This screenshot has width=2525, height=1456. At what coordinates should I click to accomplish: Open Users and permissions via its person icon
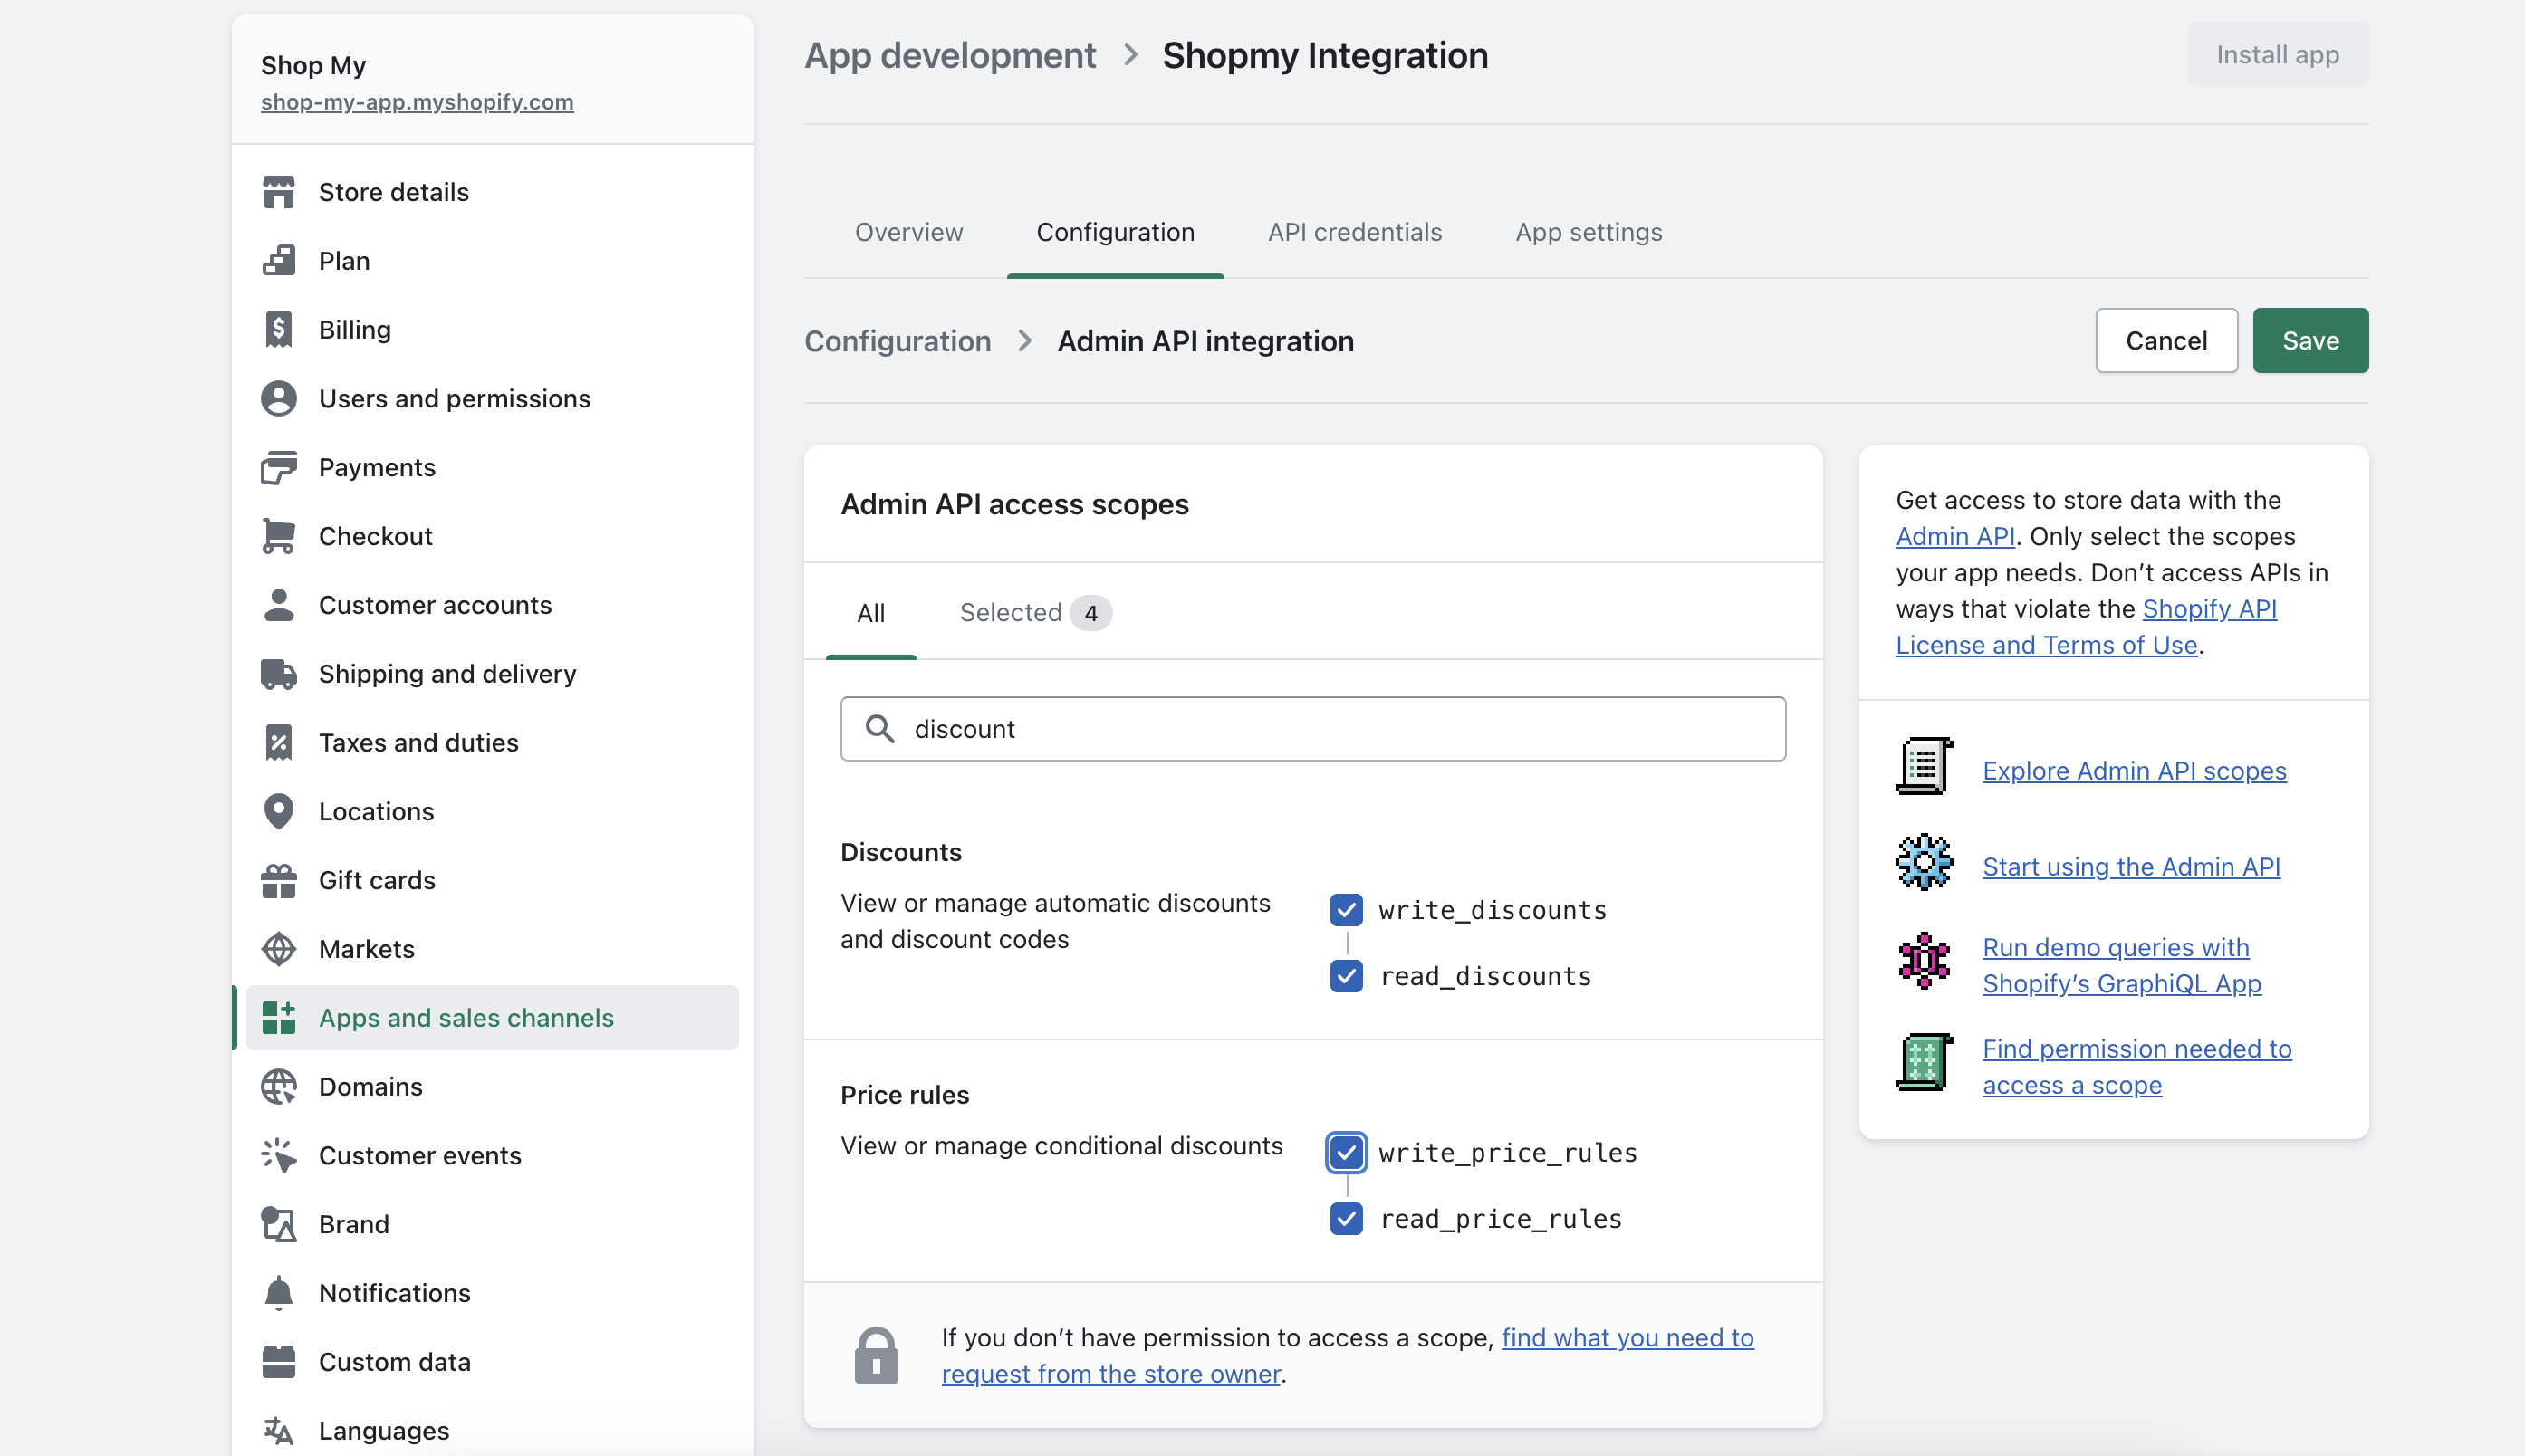tap(278, 398)
